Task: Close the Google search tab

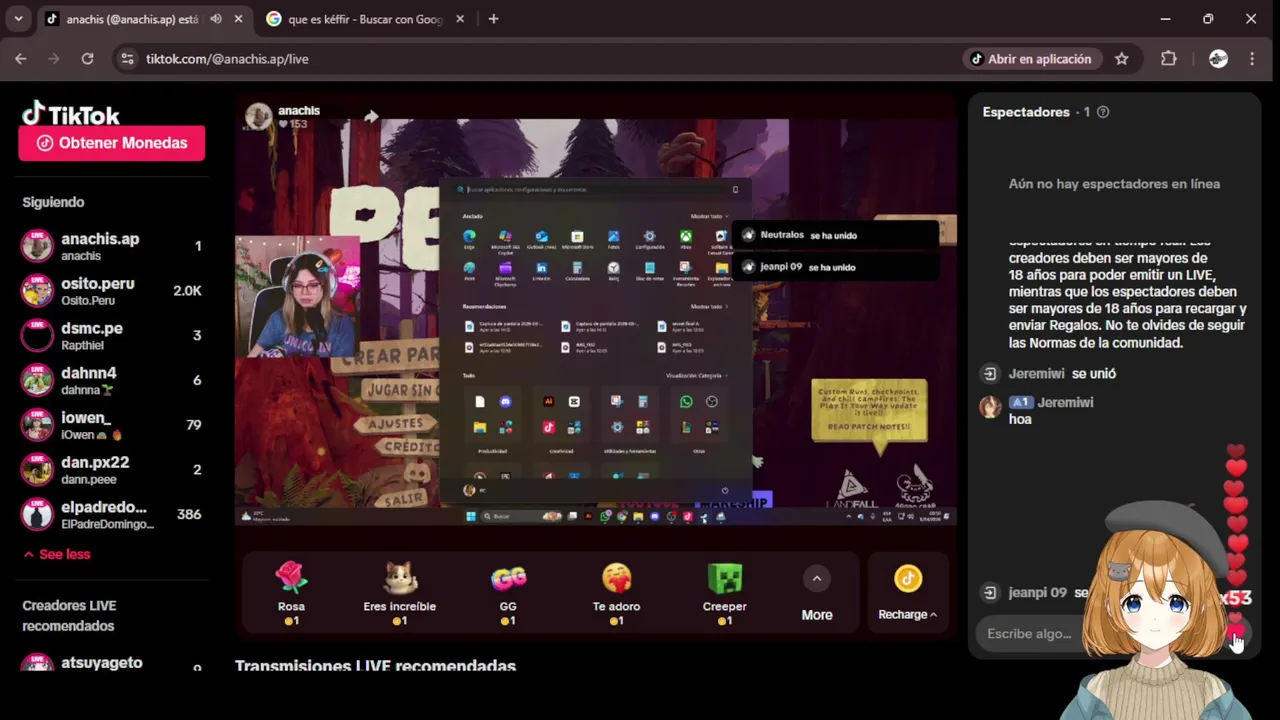Action: pyautogui.click(x=459, y=19)
